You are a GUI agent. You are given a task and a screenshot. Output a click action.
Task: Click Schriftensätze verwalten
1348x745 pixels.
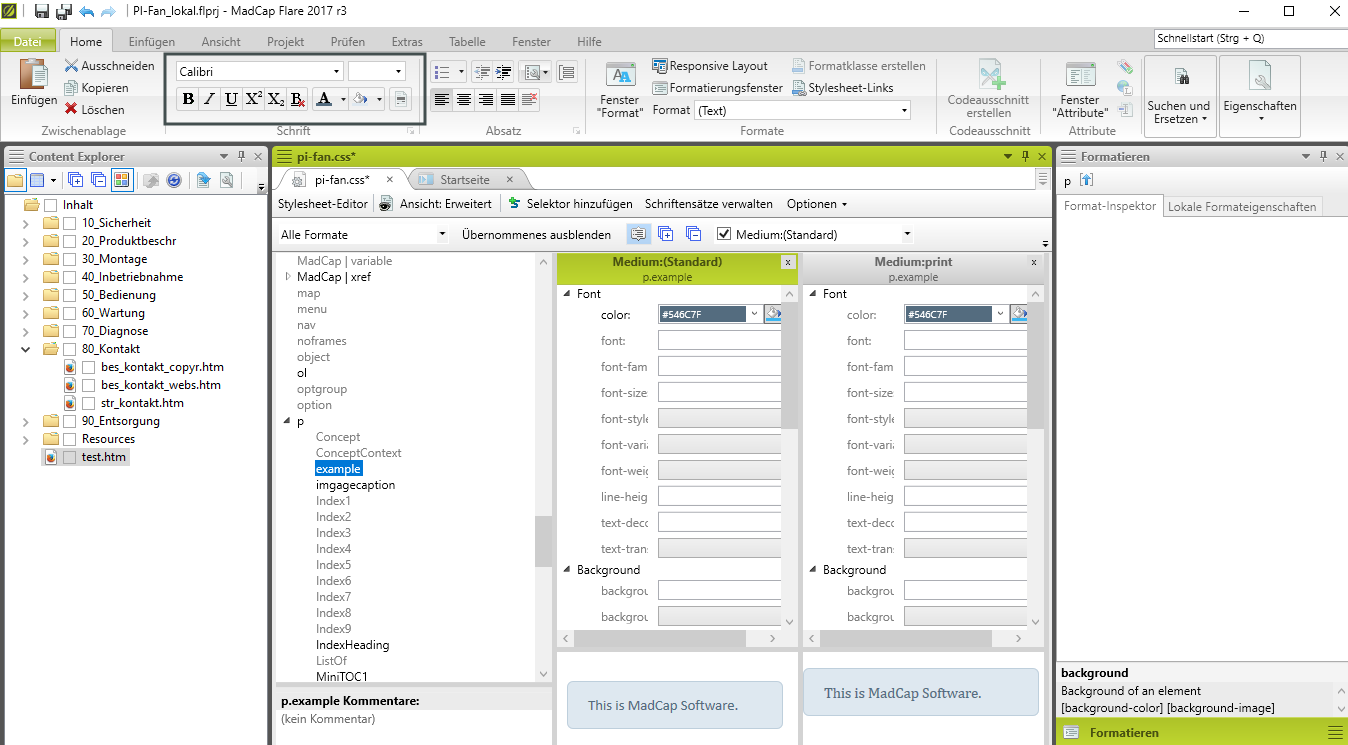[x=708, y=204]
